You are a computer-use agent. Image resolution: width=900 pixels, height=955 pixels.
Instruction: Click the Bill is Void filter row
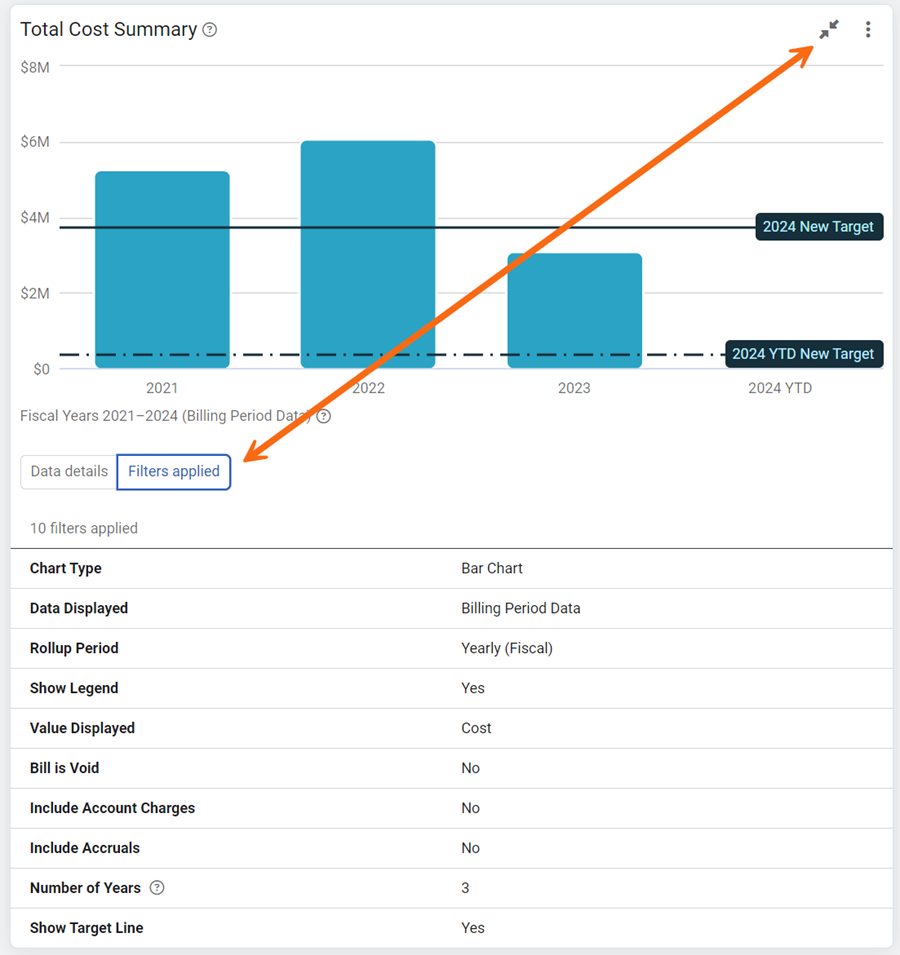point(451,768)
